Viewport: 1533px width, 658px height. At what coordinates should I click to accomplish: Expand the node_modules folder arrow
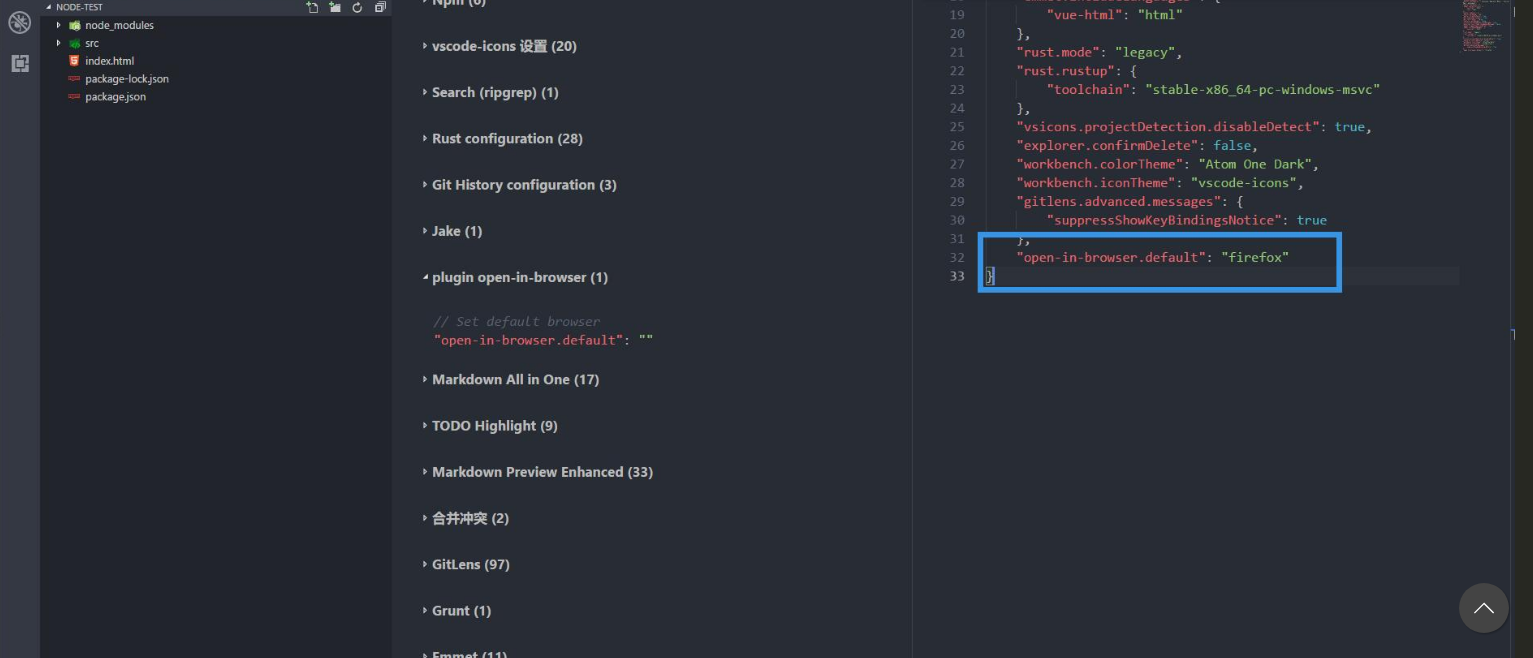(x=59, y=25)
